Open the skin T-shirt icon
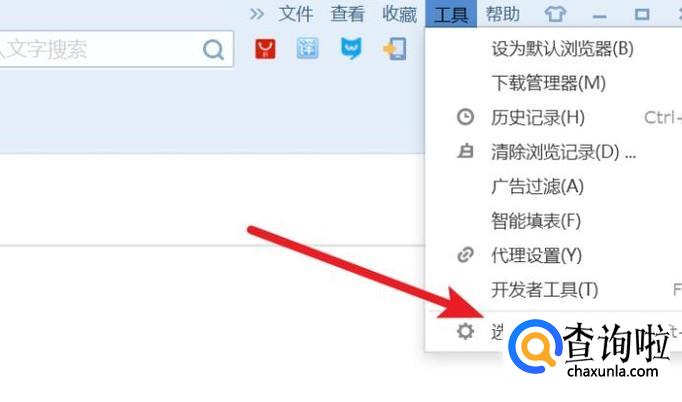This screenshot has height=402, width=682. point(555,14)
